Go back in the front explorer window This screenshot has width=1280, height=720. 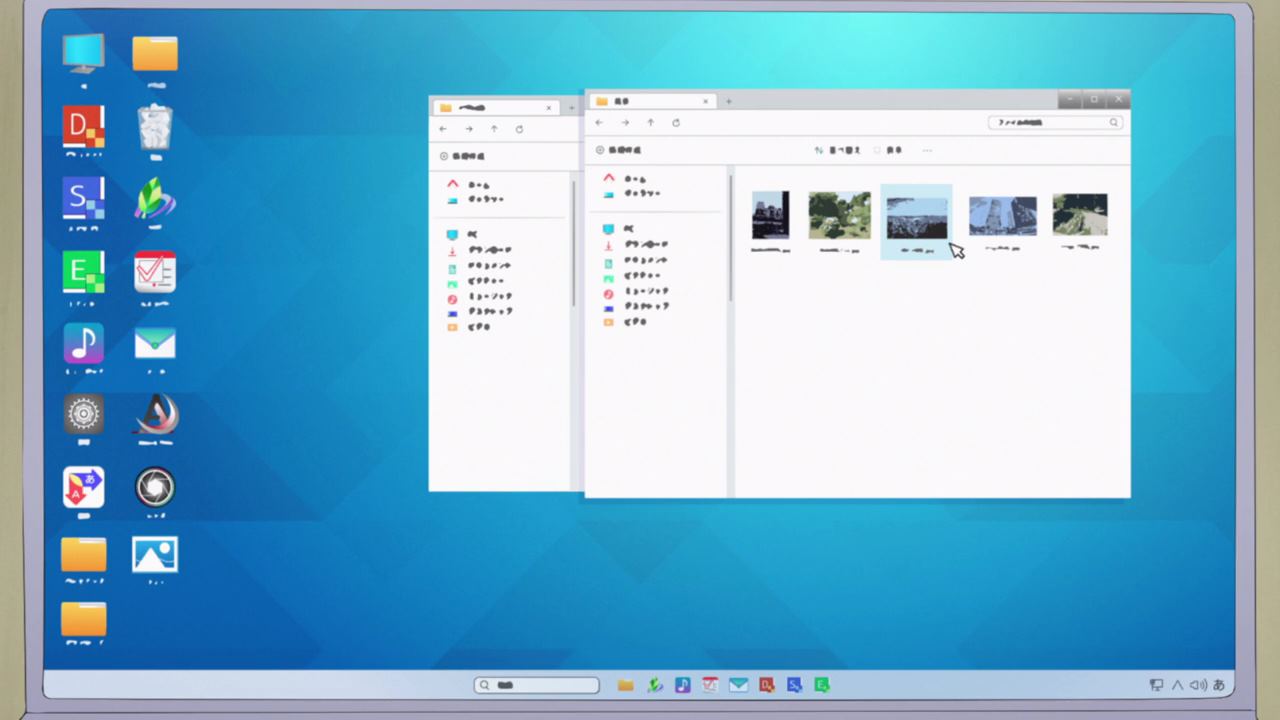pos(599,122)
